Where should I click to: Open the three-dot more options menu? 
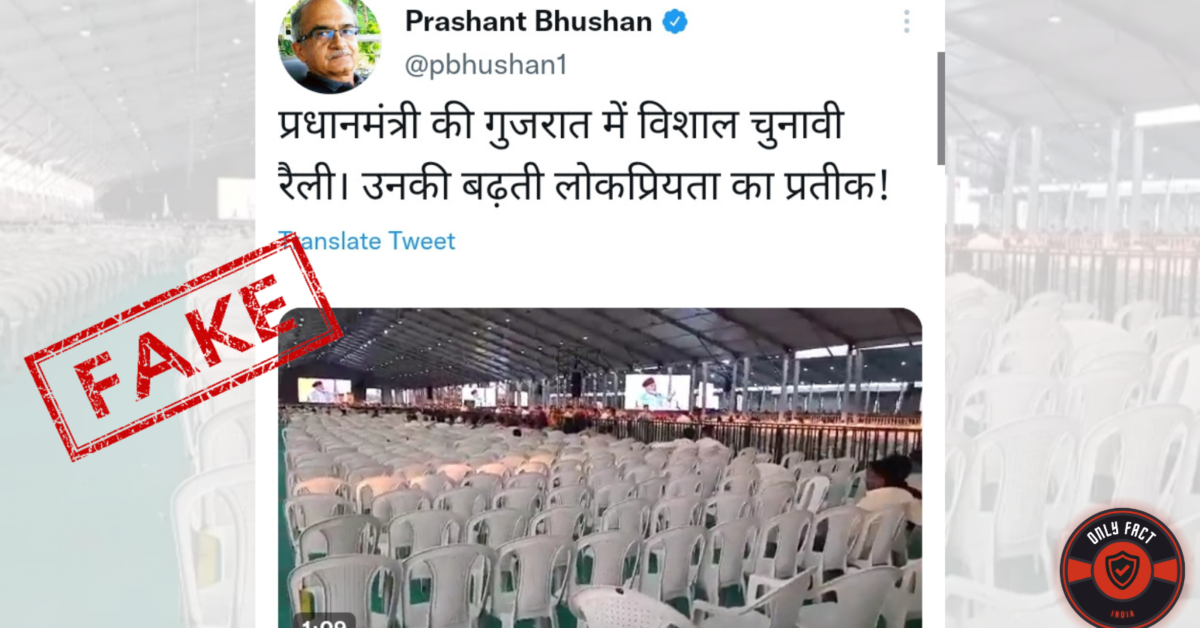[x=906, y=22]
